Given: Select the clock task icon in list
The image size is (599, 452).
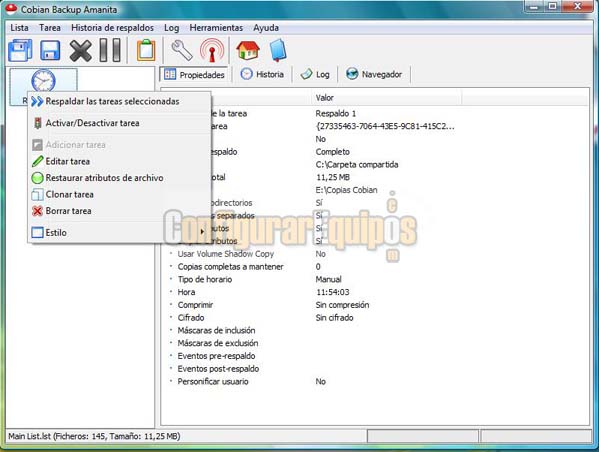Looking at the screenshot, I should point(43,81).
